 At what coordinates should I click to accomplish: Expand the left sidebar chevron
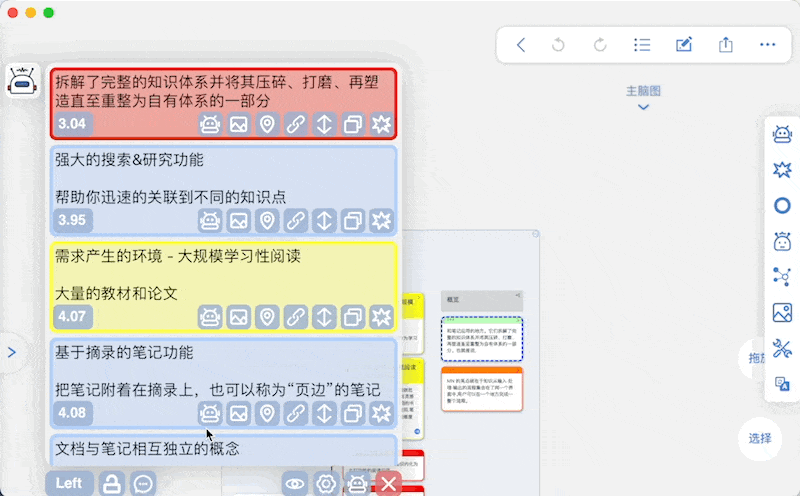(x=12, y=352)
